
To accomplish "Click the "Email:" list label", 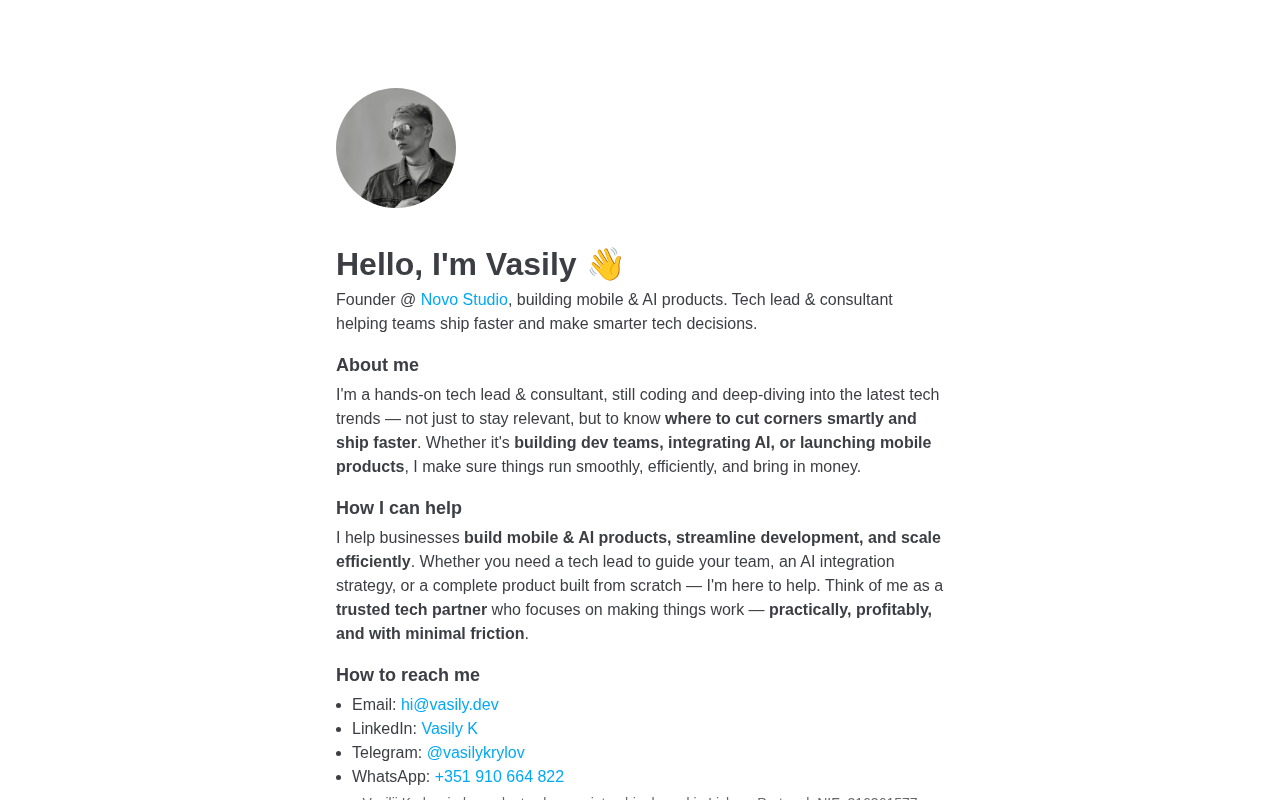I will tap(374, 705).
